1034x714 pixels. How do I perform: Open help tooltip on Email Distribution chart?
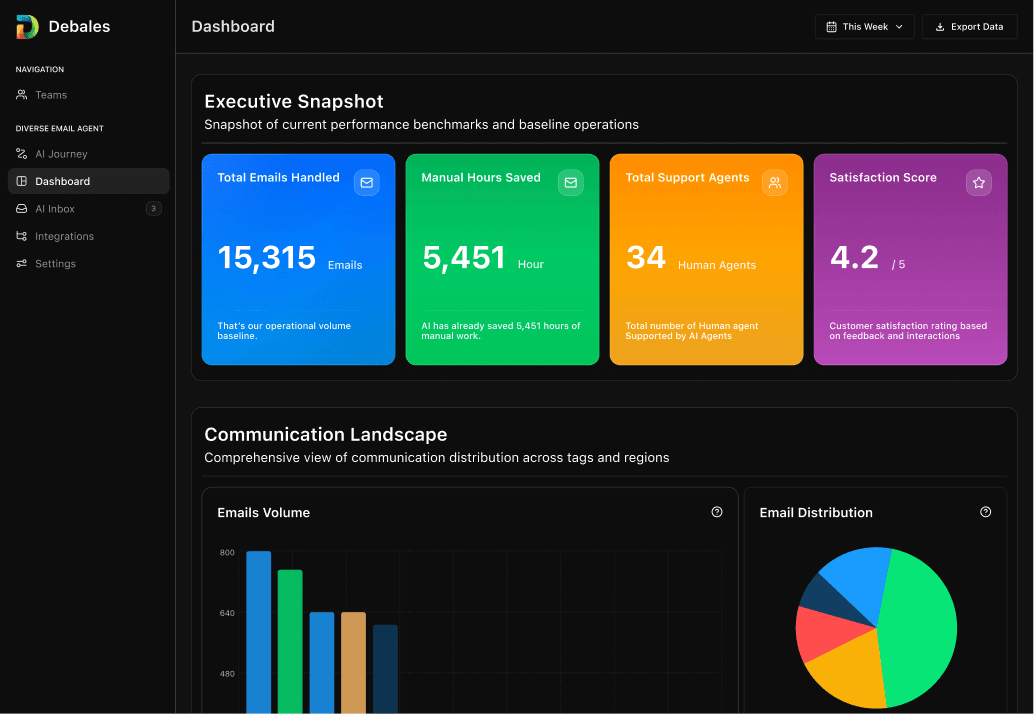985,511
